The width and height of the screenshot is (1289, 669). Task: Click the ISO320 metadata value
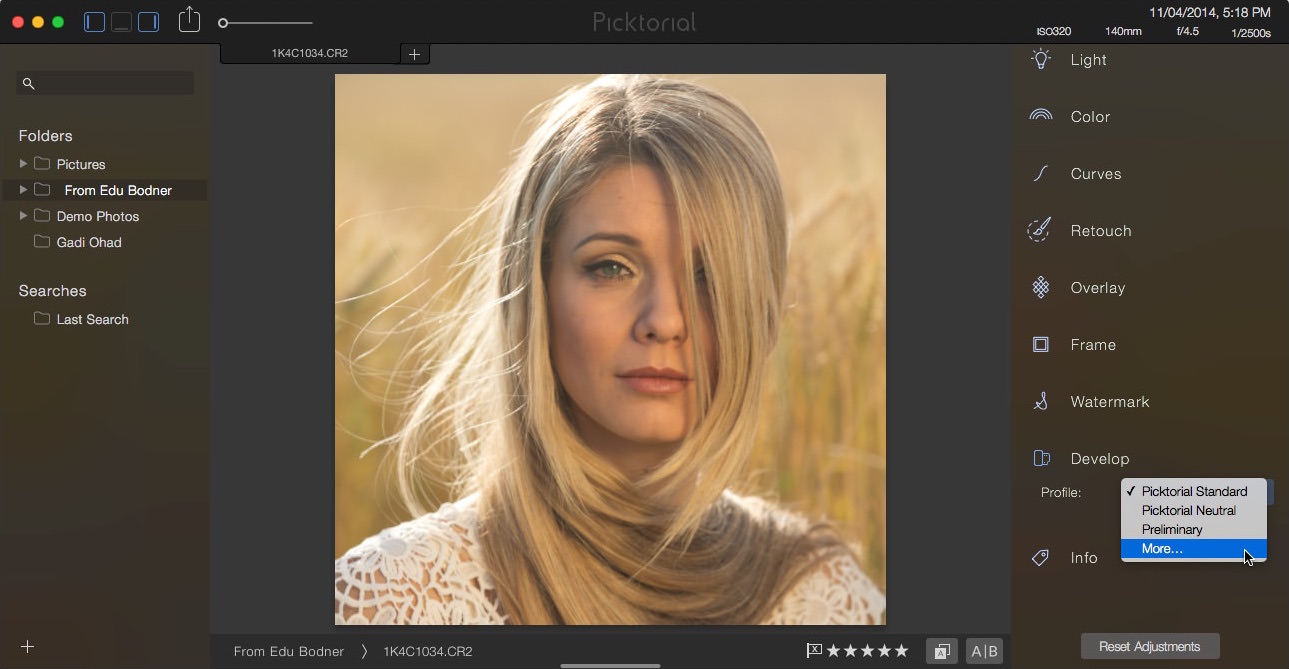coord(1053,32)
